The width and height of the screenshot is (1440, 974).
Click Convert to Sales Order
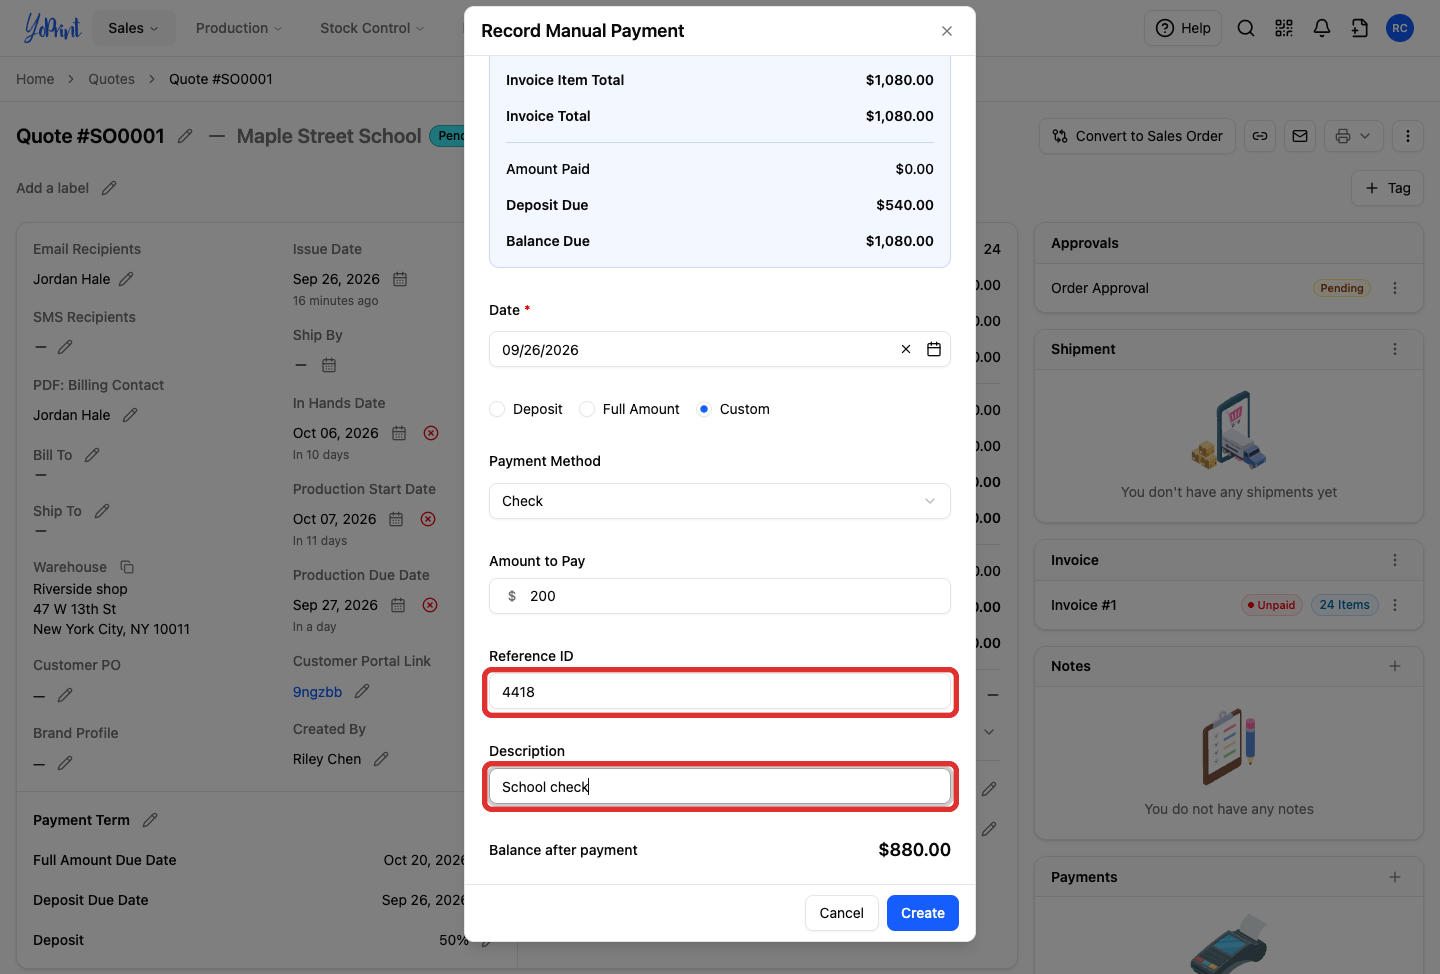(1138, 136)
